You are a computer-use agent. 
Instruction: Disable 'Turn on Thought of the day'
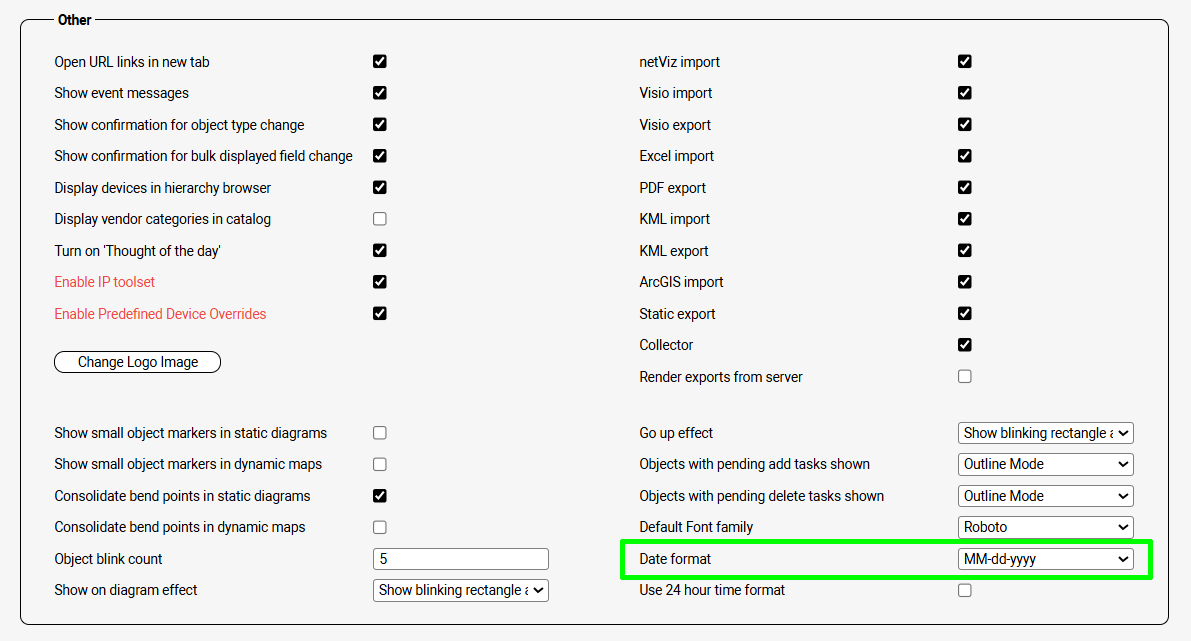click(x=380, y=251)
